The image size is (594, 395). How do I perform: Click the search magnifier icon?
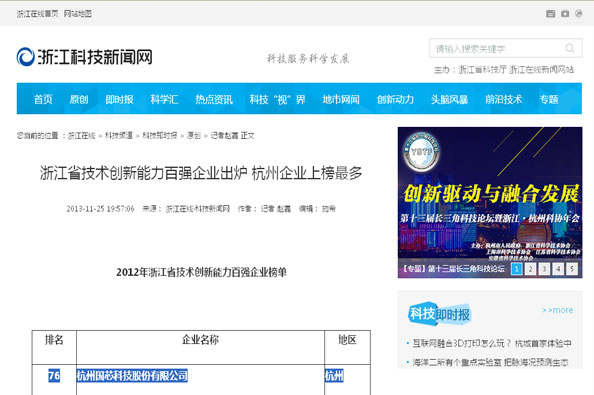tap(570, 48)
